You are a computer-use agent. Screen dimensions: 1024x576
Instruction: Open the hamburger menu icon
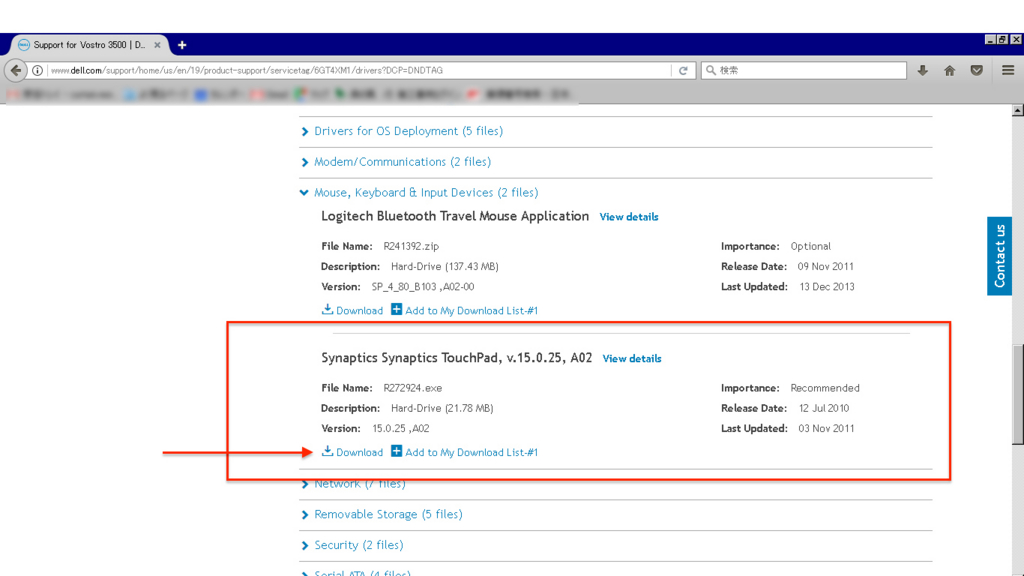1008,71
